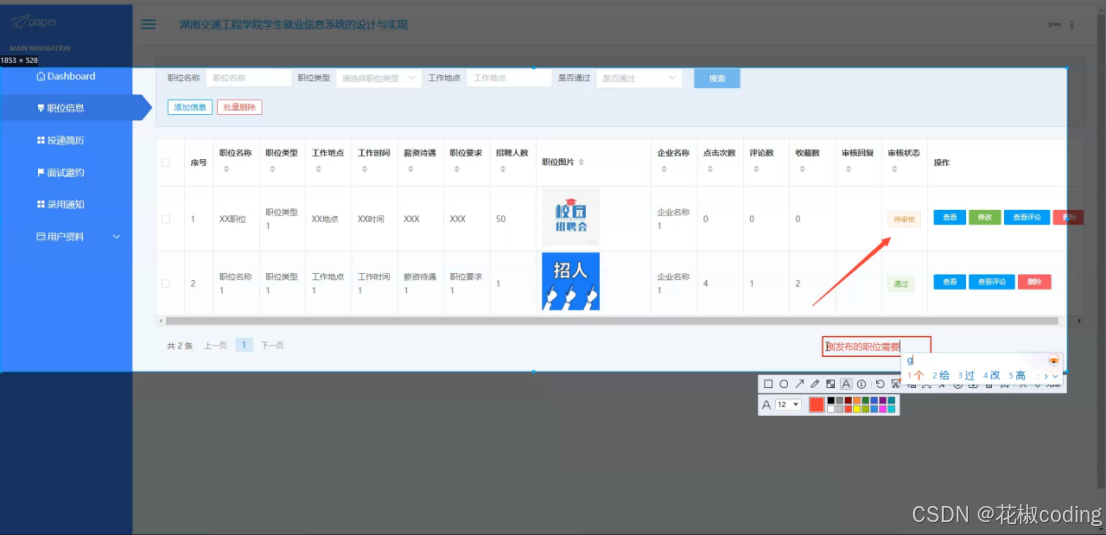Open 录用通知 in the sidebar
The width and height of the screenshot is (1106, 535).
tap(61, 204)
